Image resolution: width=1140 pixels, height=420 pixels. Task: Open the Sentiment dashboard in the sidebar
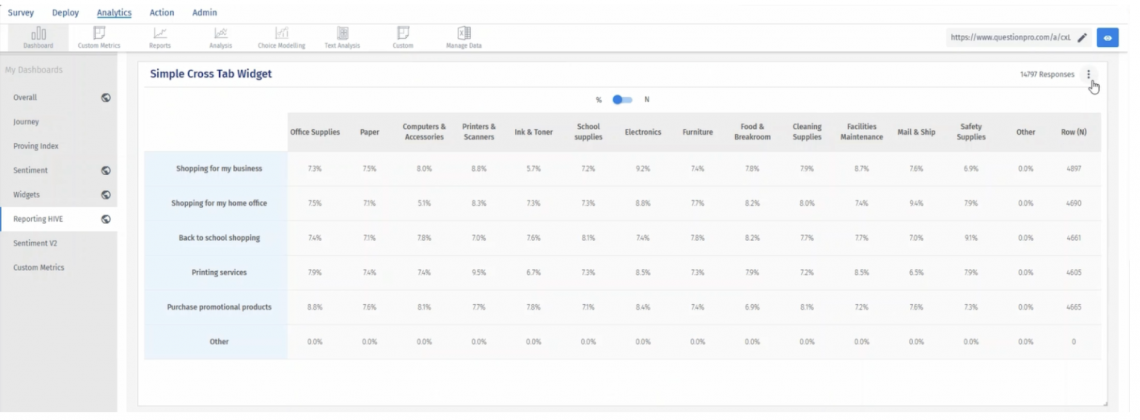pyautogui.click(x=30, y=171)
